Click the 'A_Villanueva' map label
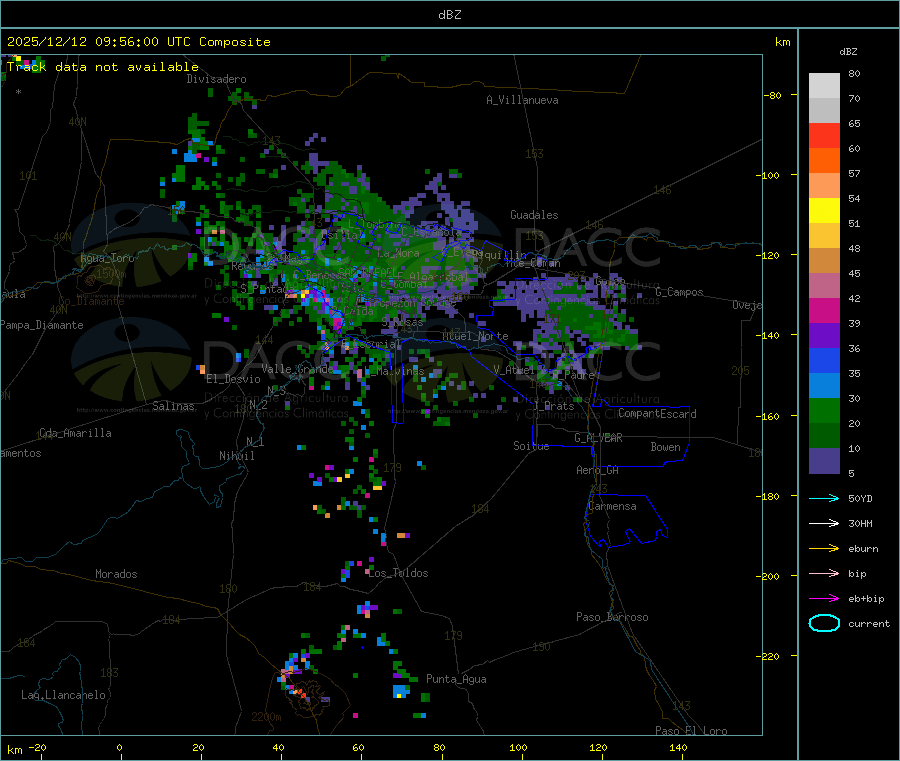The image size is (900, 761). tap(522, 100)
